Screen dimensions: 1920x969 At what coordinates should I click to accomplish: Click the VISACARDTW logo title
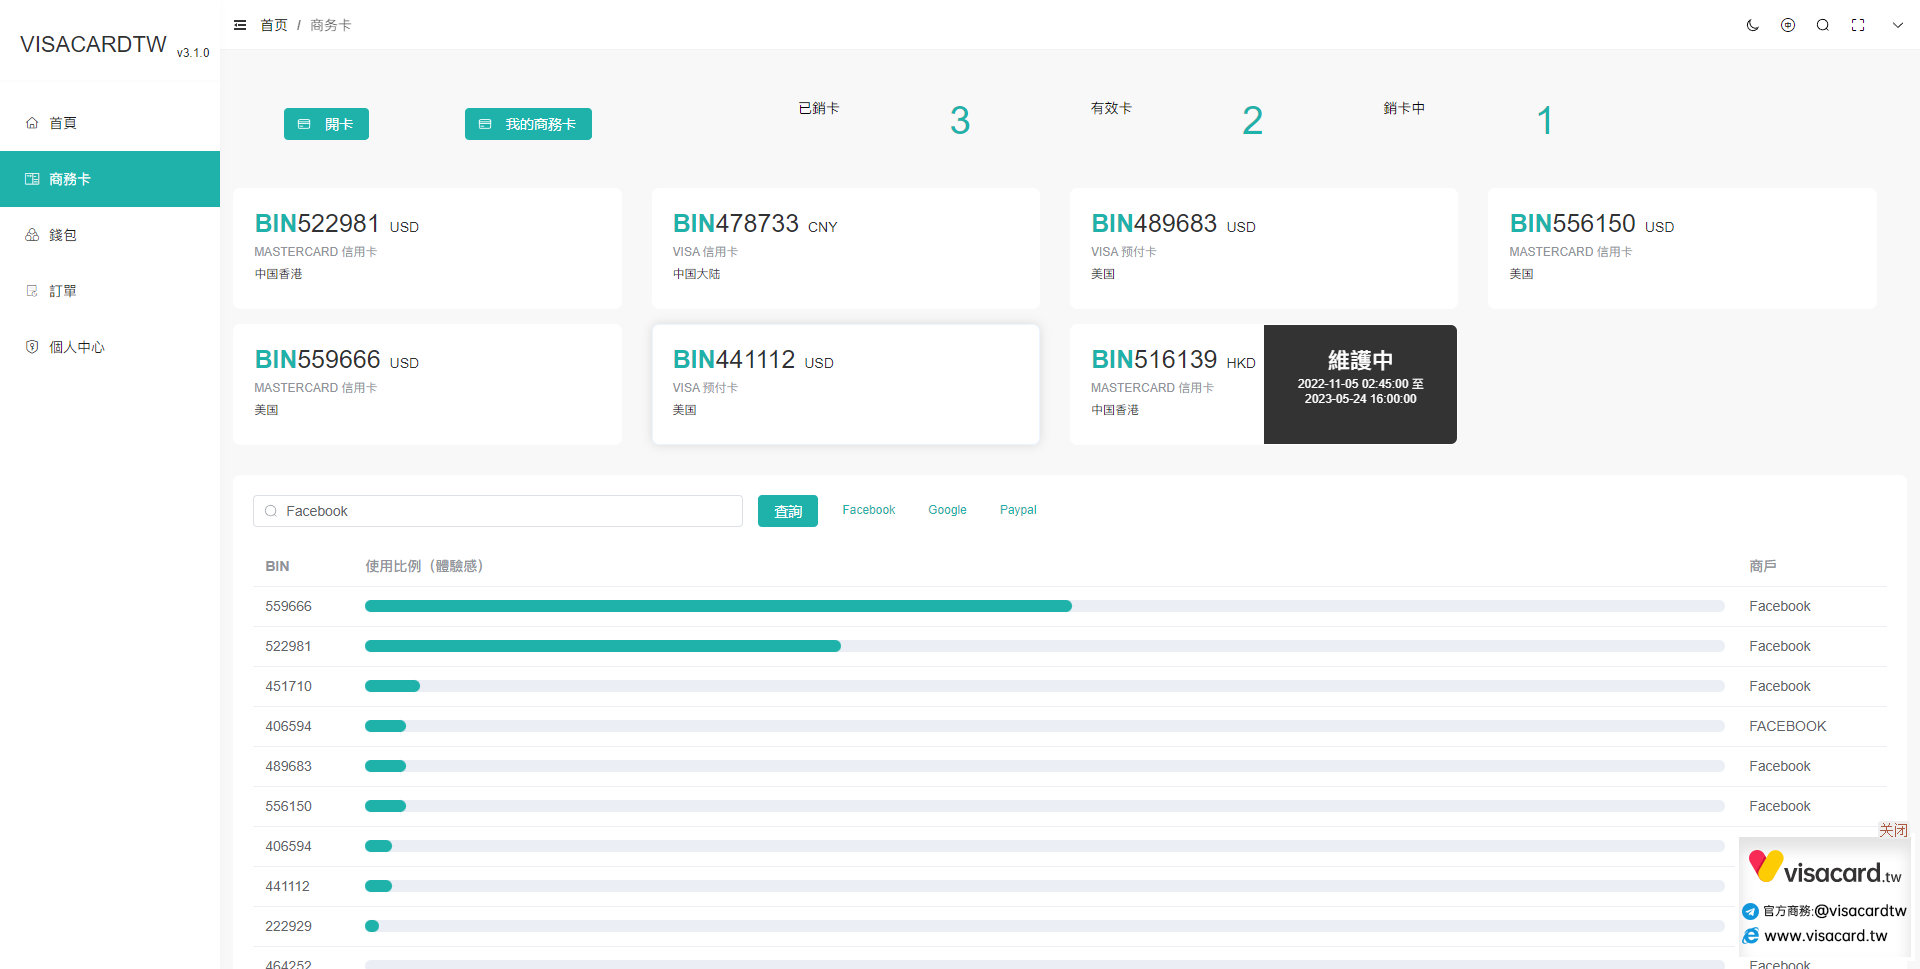(x=93, y=44)
